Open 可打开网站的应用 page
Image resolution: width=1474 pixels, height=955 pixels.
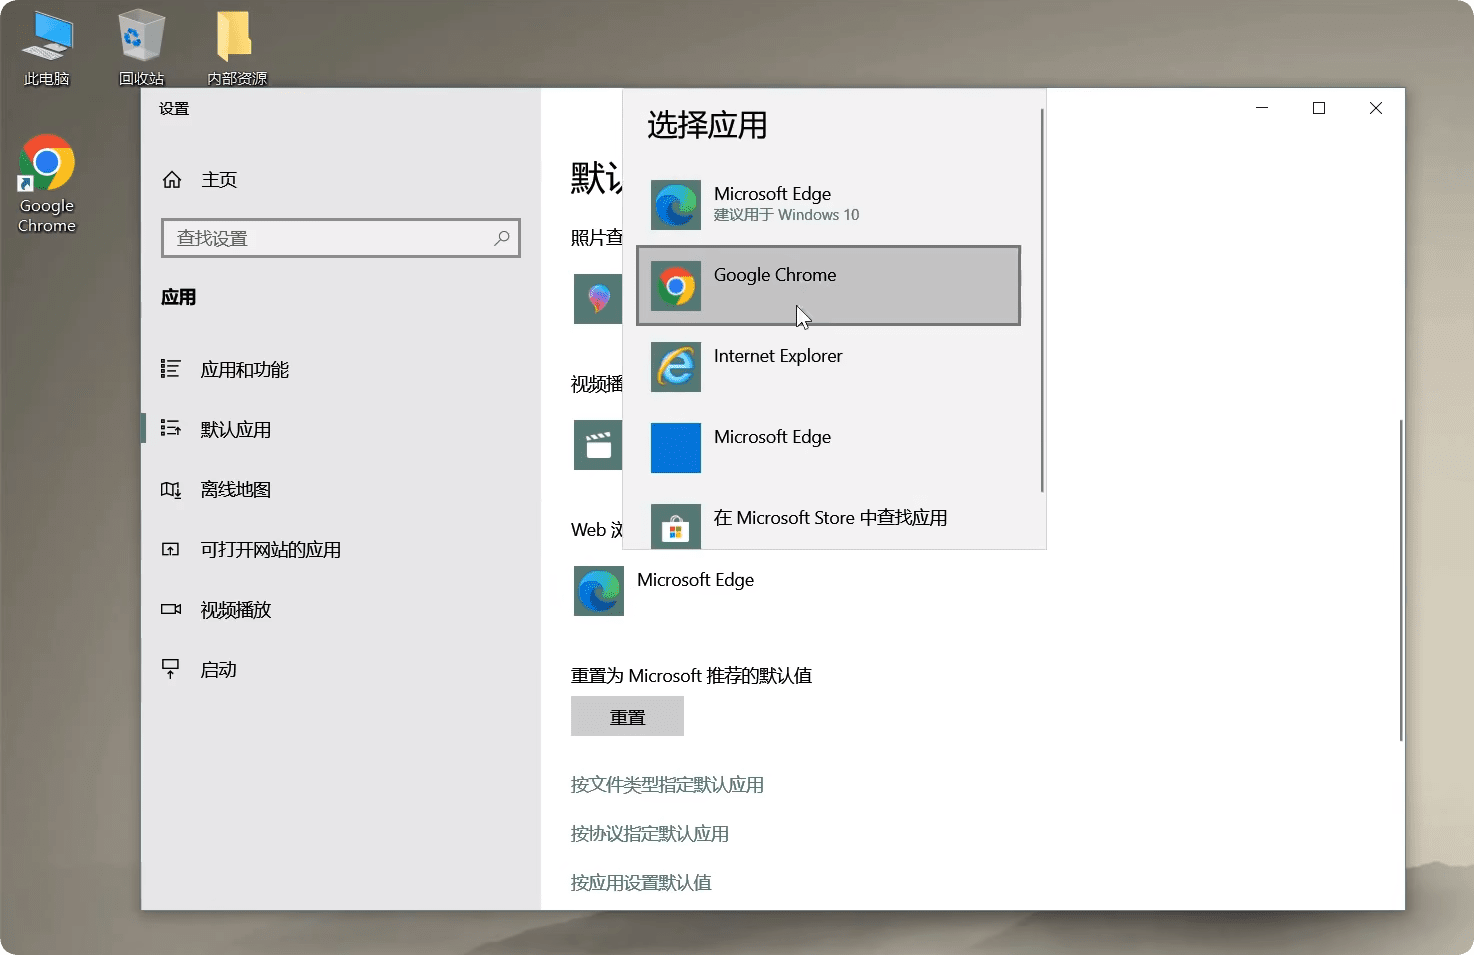pos(270,550)
